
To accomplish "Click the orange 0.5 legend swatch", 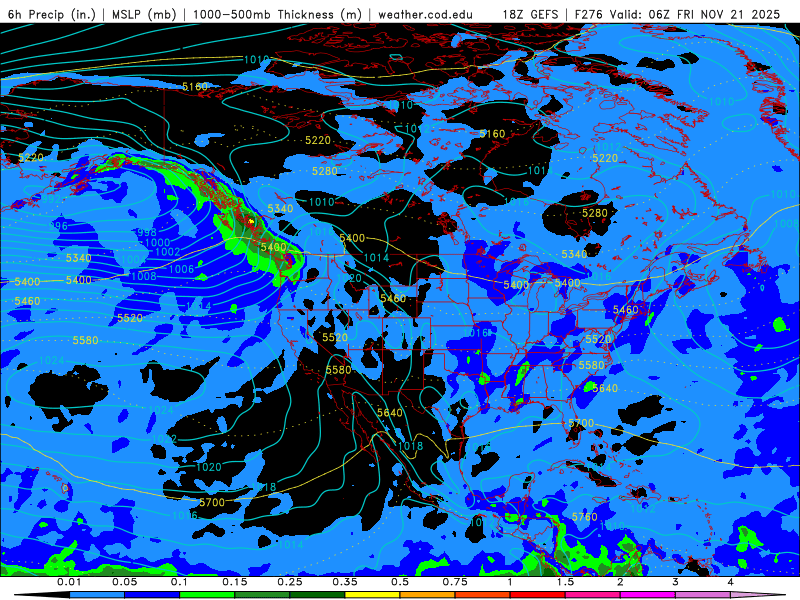I will (x=428, y=595).
